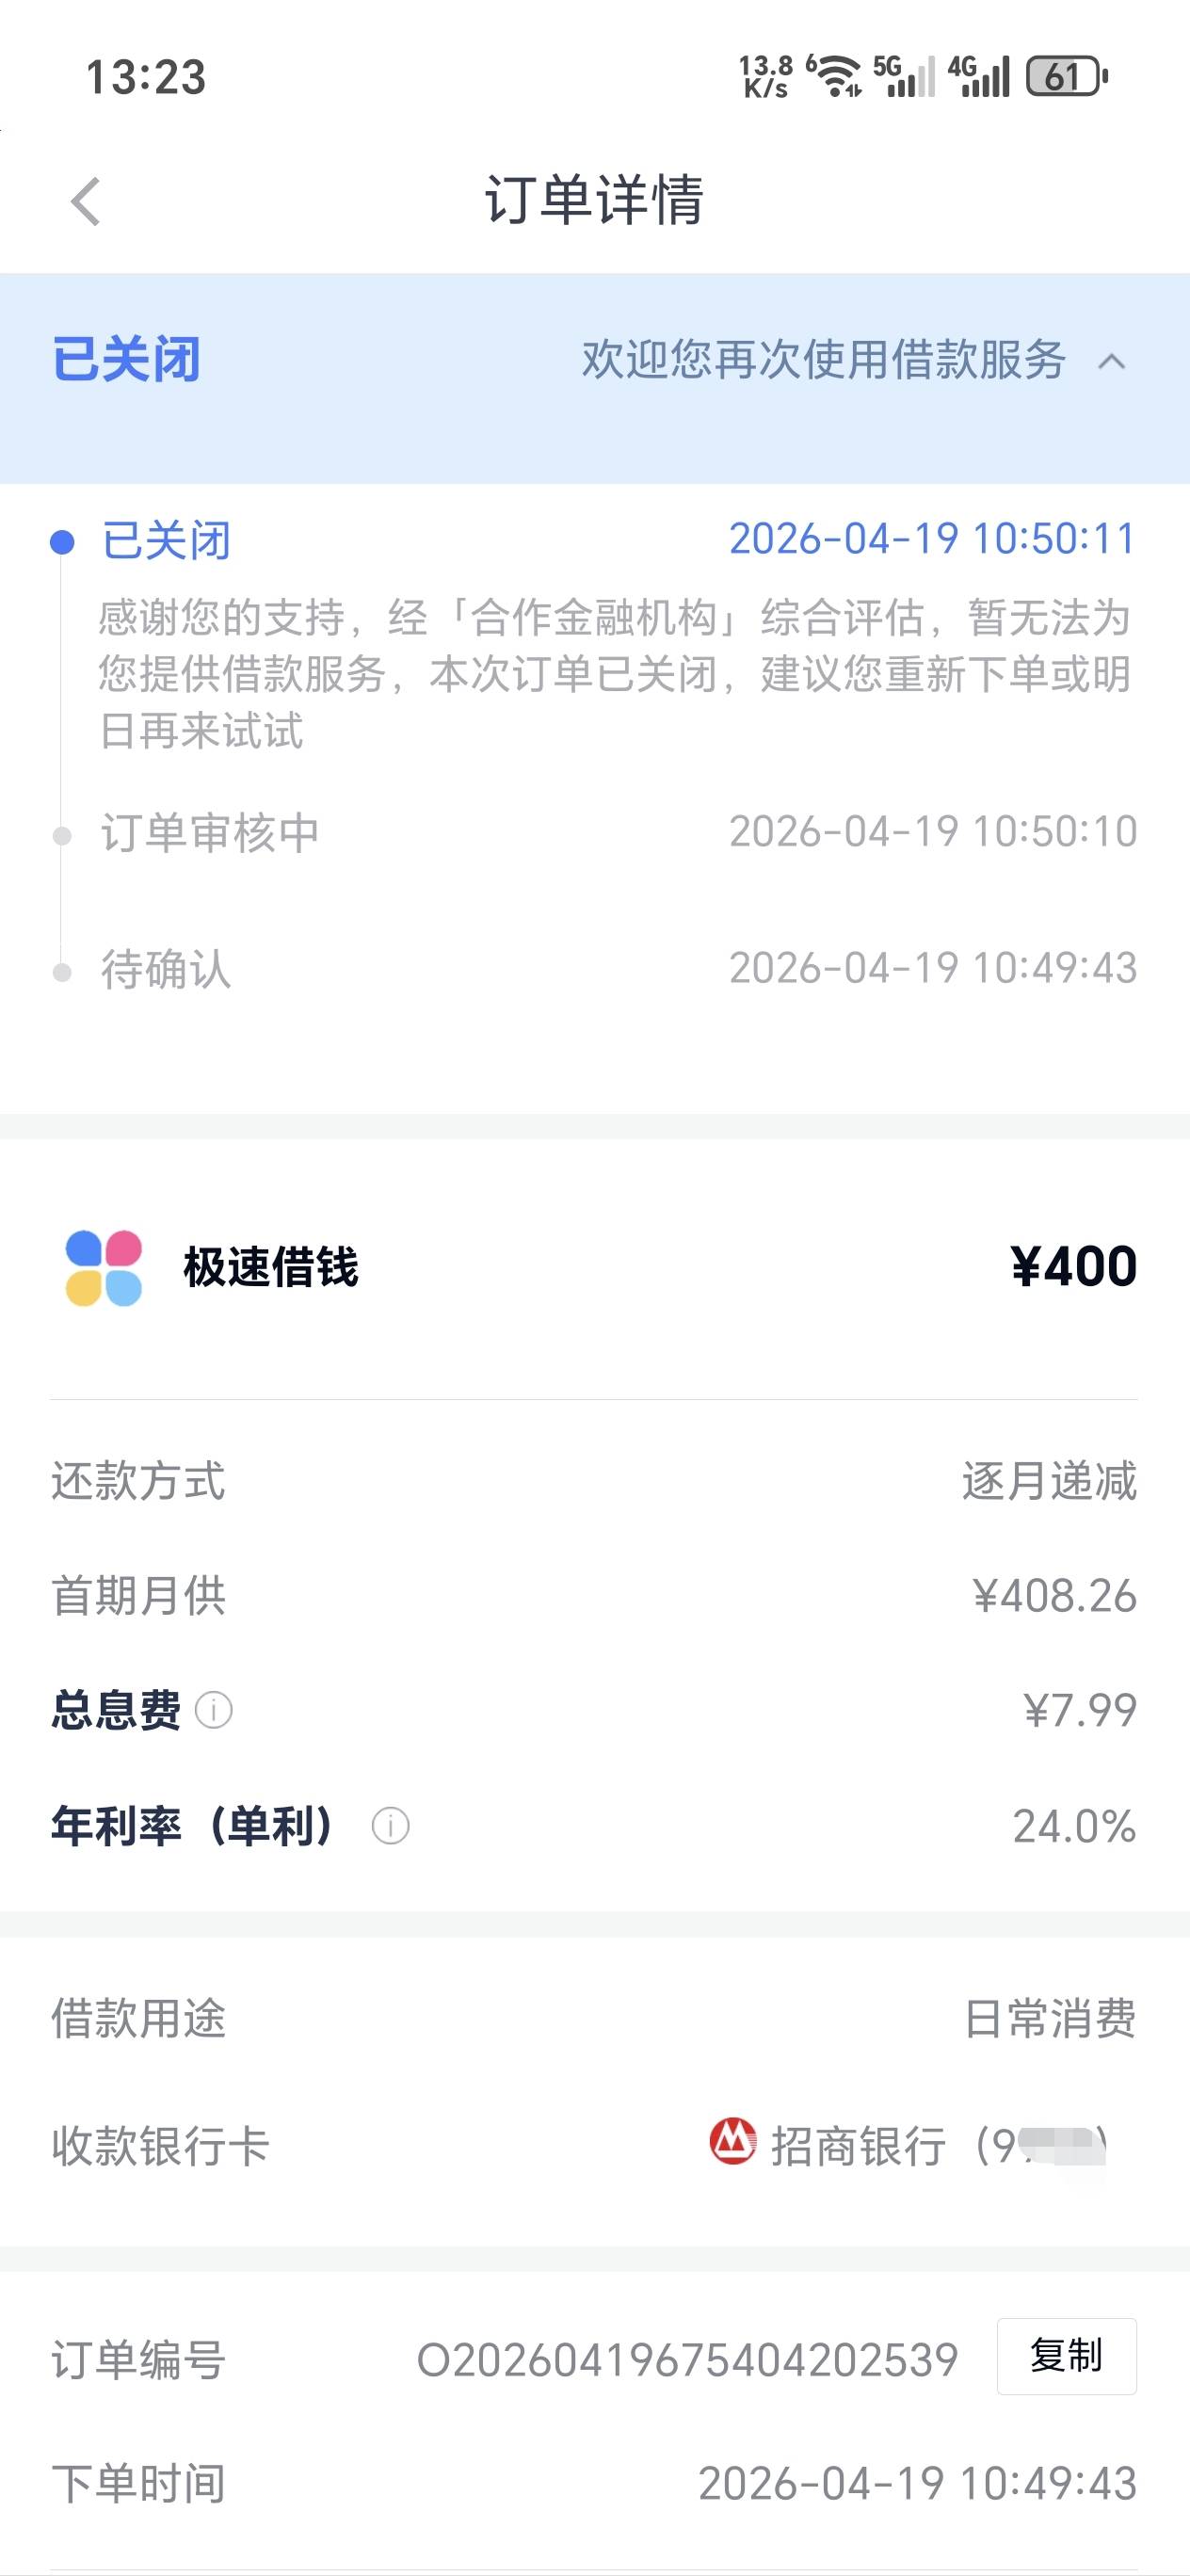Viewport: 1190px width, 2576px height.
Task: Tap the 还款方式 逐月递减 row
Action: (x=594, y=1481)
